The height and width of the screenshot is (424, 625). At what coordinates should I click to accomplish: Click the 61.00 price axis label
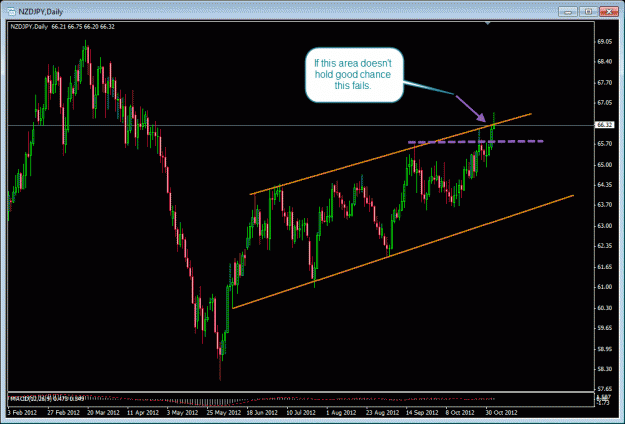coord(605,287)
